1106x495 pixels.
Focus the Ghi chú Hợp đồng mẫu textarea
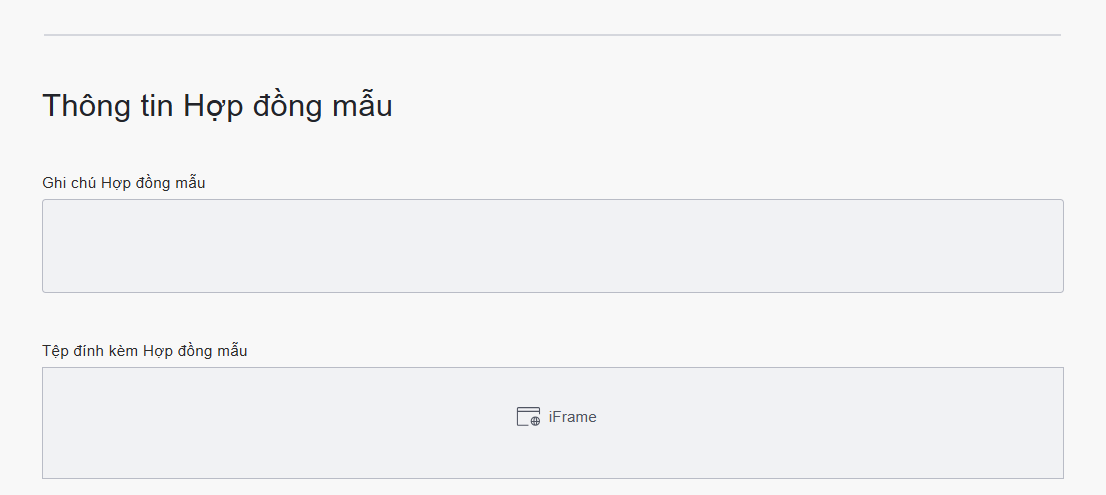[x=552, y=246]
